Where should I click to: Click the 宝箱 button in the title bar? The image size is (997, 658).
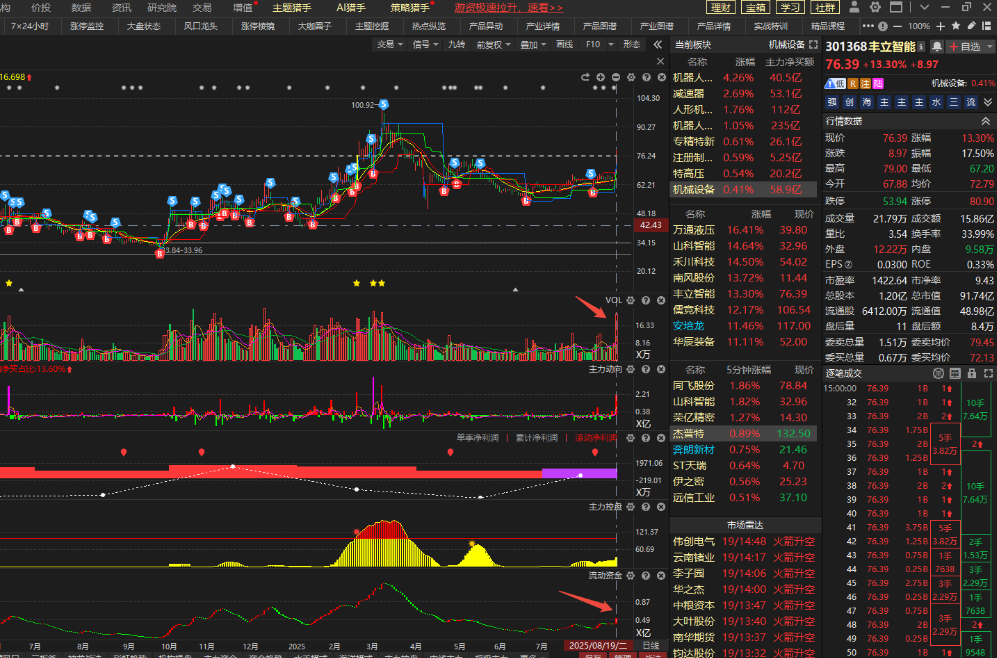tap(755, 8)
